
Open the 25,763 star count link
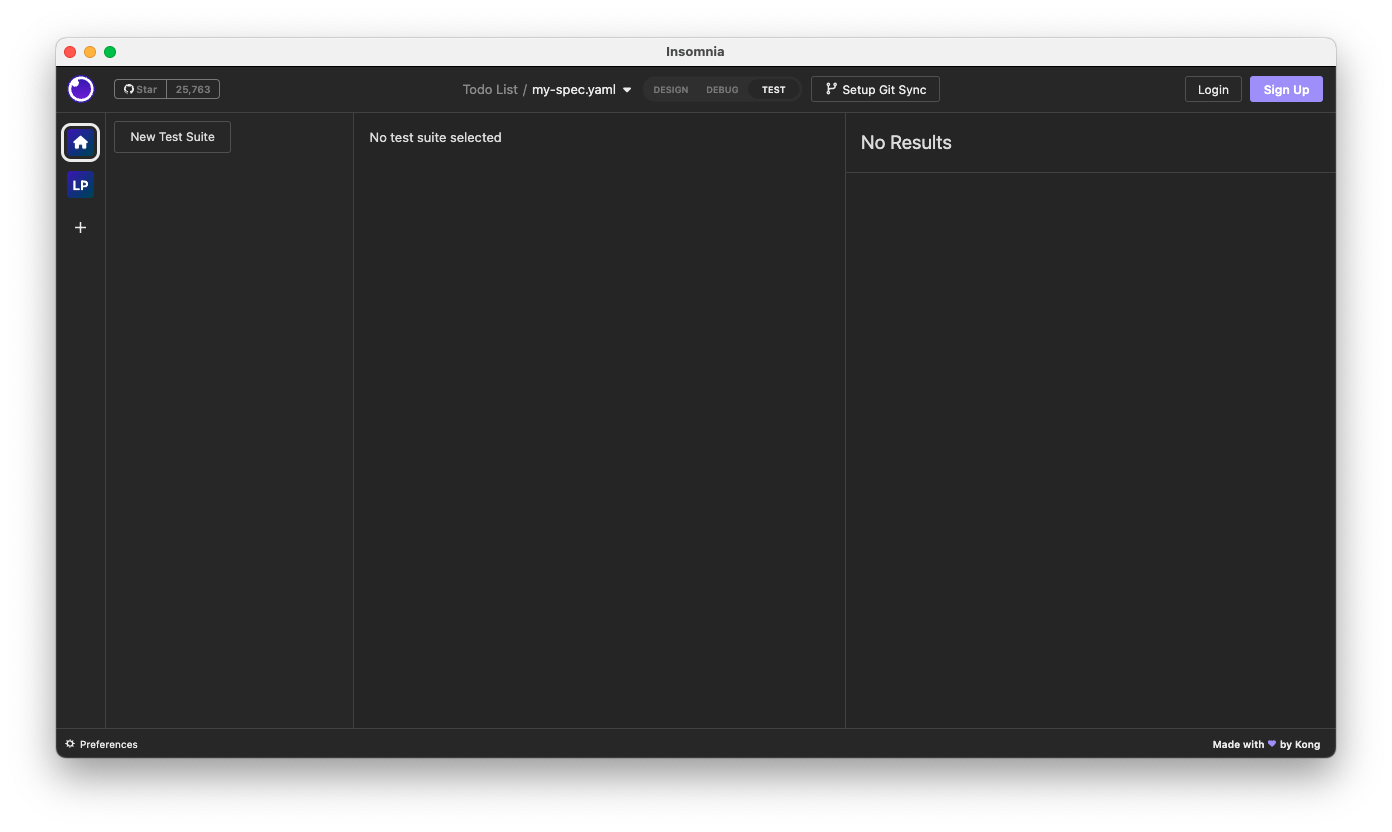coord(193,89)
